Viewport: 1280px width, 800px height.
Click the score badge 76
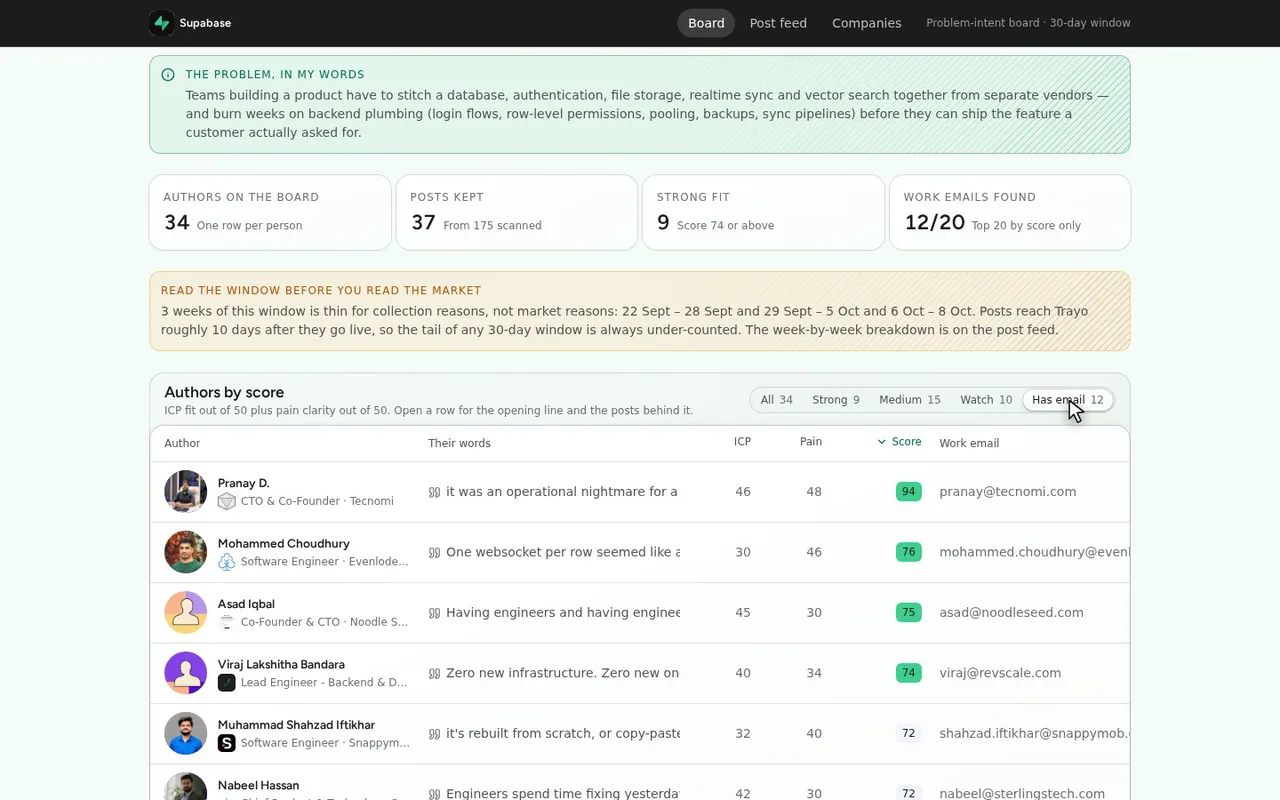tap(909, 552)
